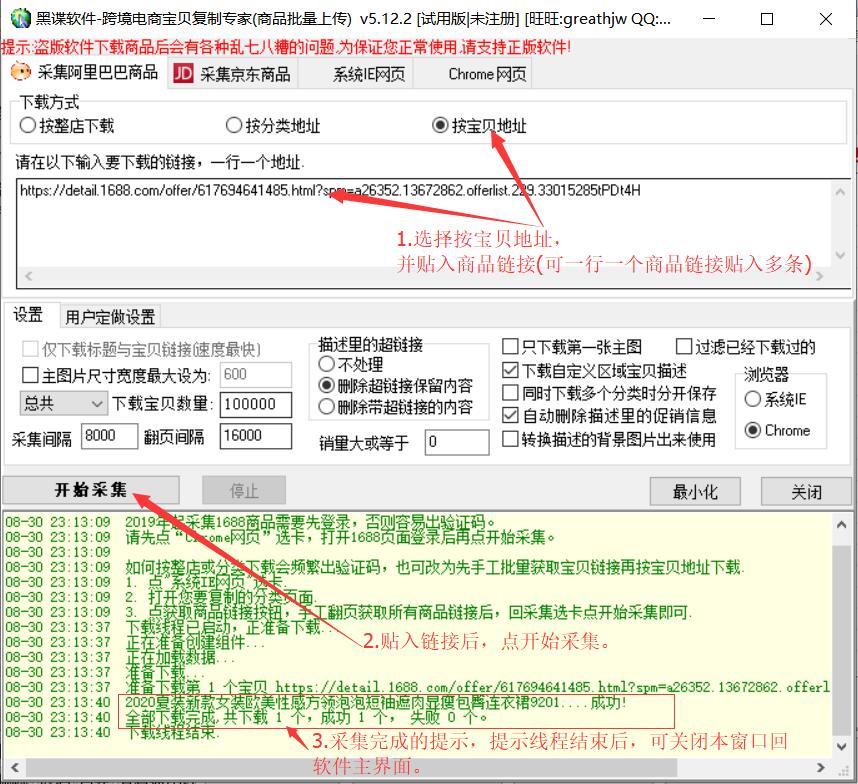Select Chrome as the browser
The width and height of the screenshot is (858, 784).
[x=778, y=431]
